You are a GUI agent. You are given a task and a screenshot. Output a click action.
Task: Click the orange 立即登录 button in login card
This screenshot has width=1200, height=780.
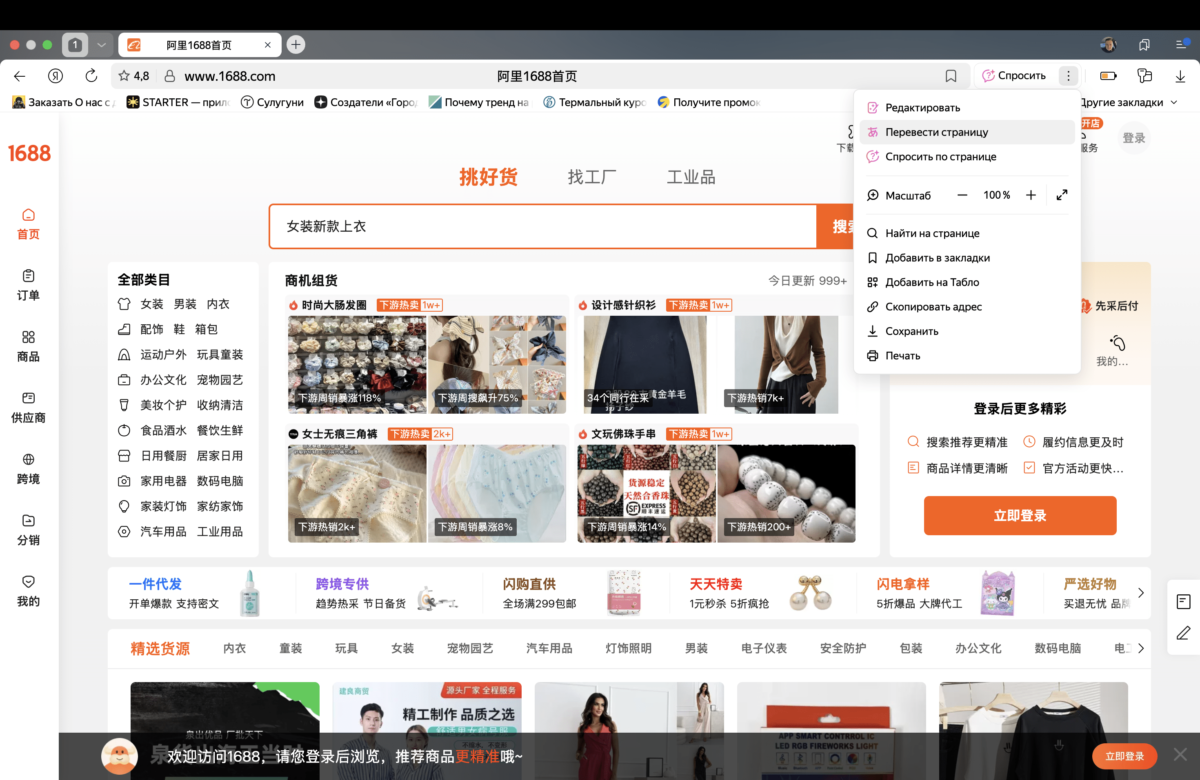point(1020,516)
